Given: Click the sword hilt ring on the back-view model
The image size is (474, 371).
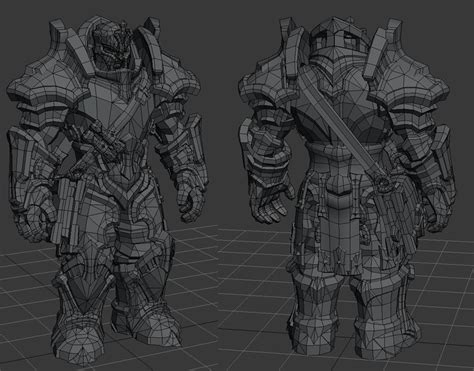Looking at the screenshot, I should [384, 182].
